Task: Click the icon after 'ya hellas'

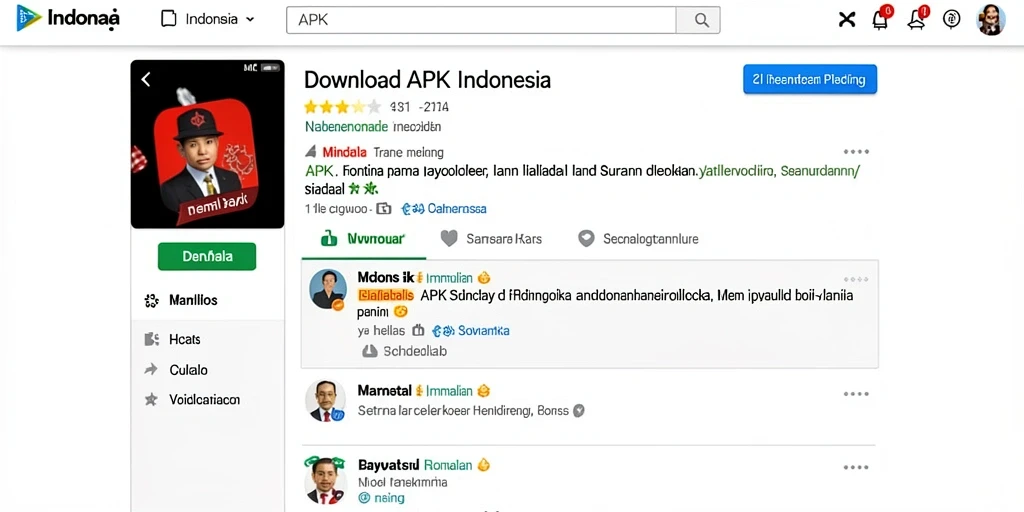Action: coord(419,331)
